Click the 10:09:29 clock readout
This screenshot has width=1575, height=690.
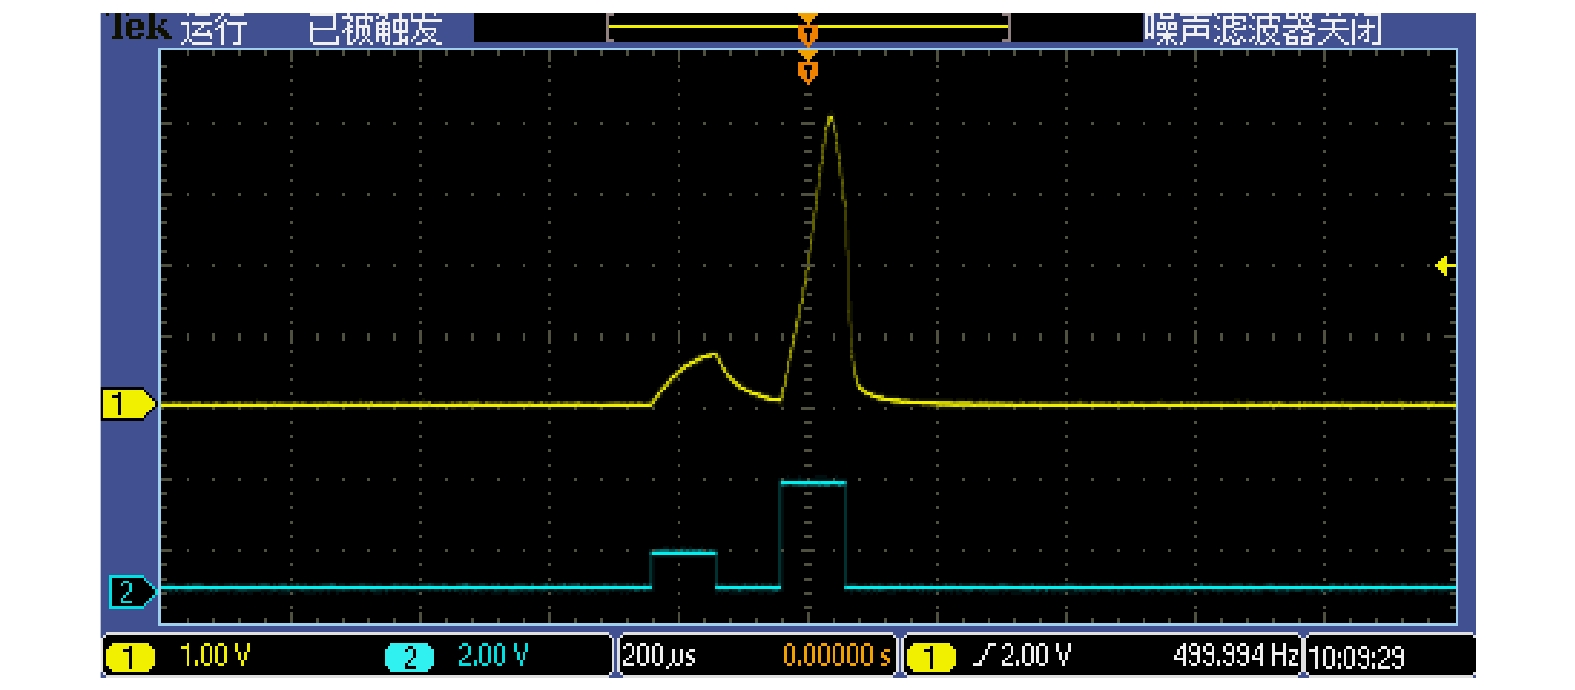1357,657
